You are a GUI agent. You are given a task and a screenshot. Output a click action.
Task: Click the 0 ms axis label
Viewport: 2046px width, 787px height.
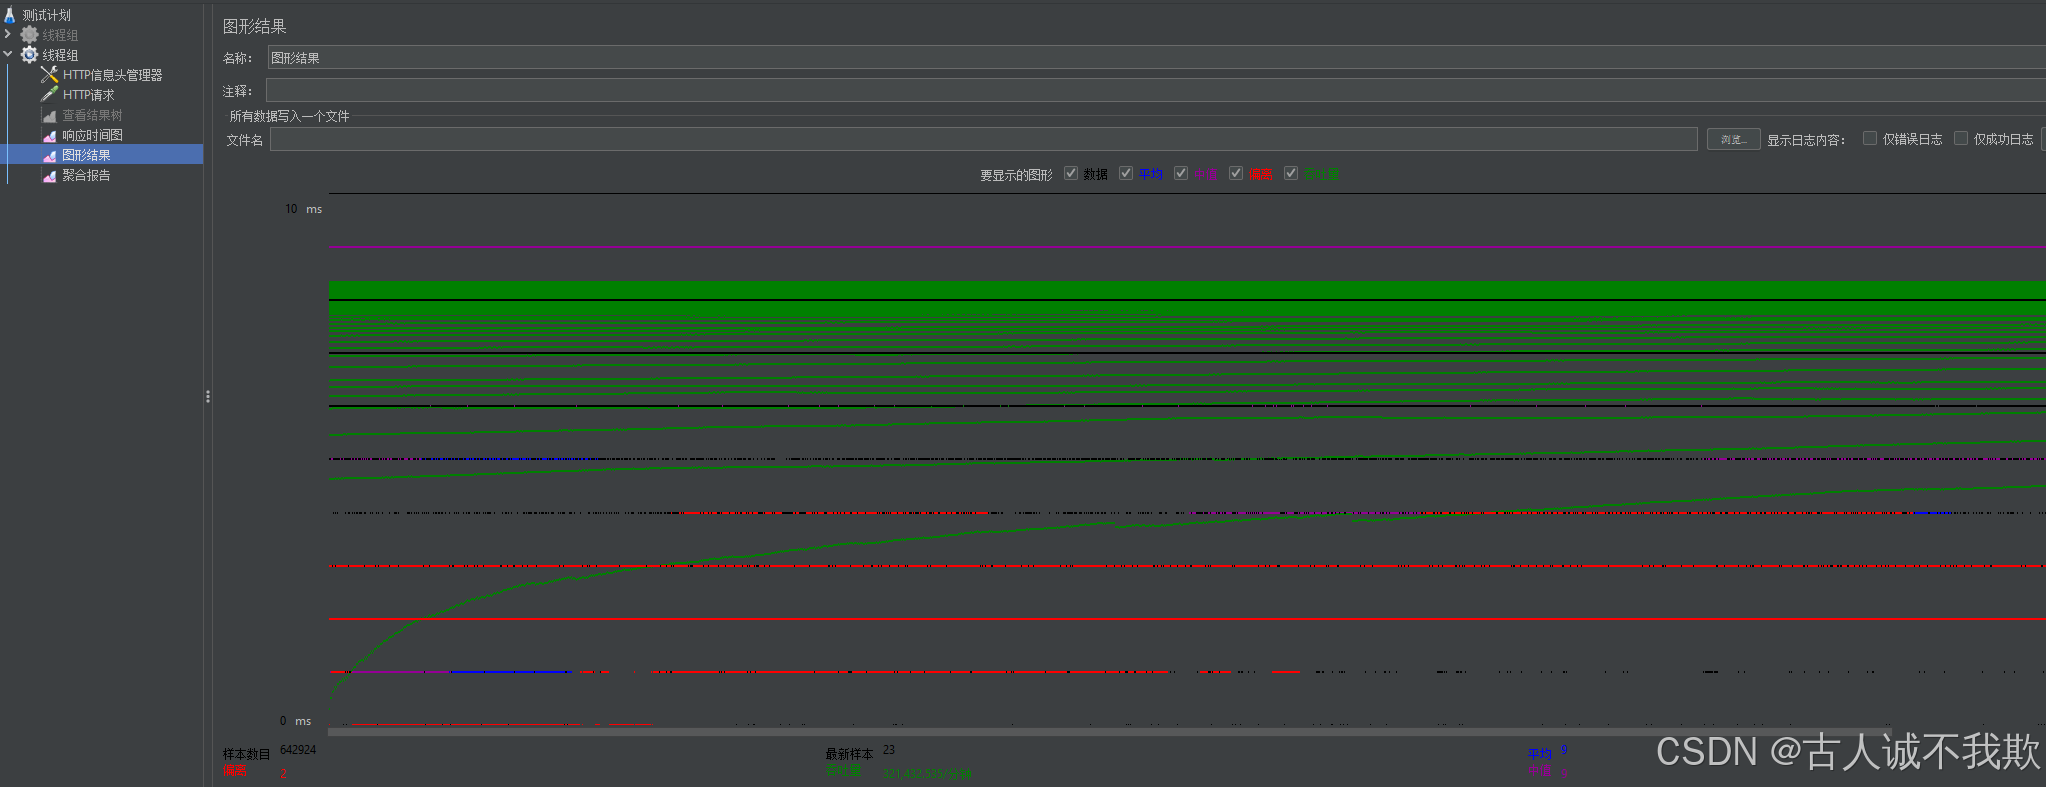tap(296, 721)
